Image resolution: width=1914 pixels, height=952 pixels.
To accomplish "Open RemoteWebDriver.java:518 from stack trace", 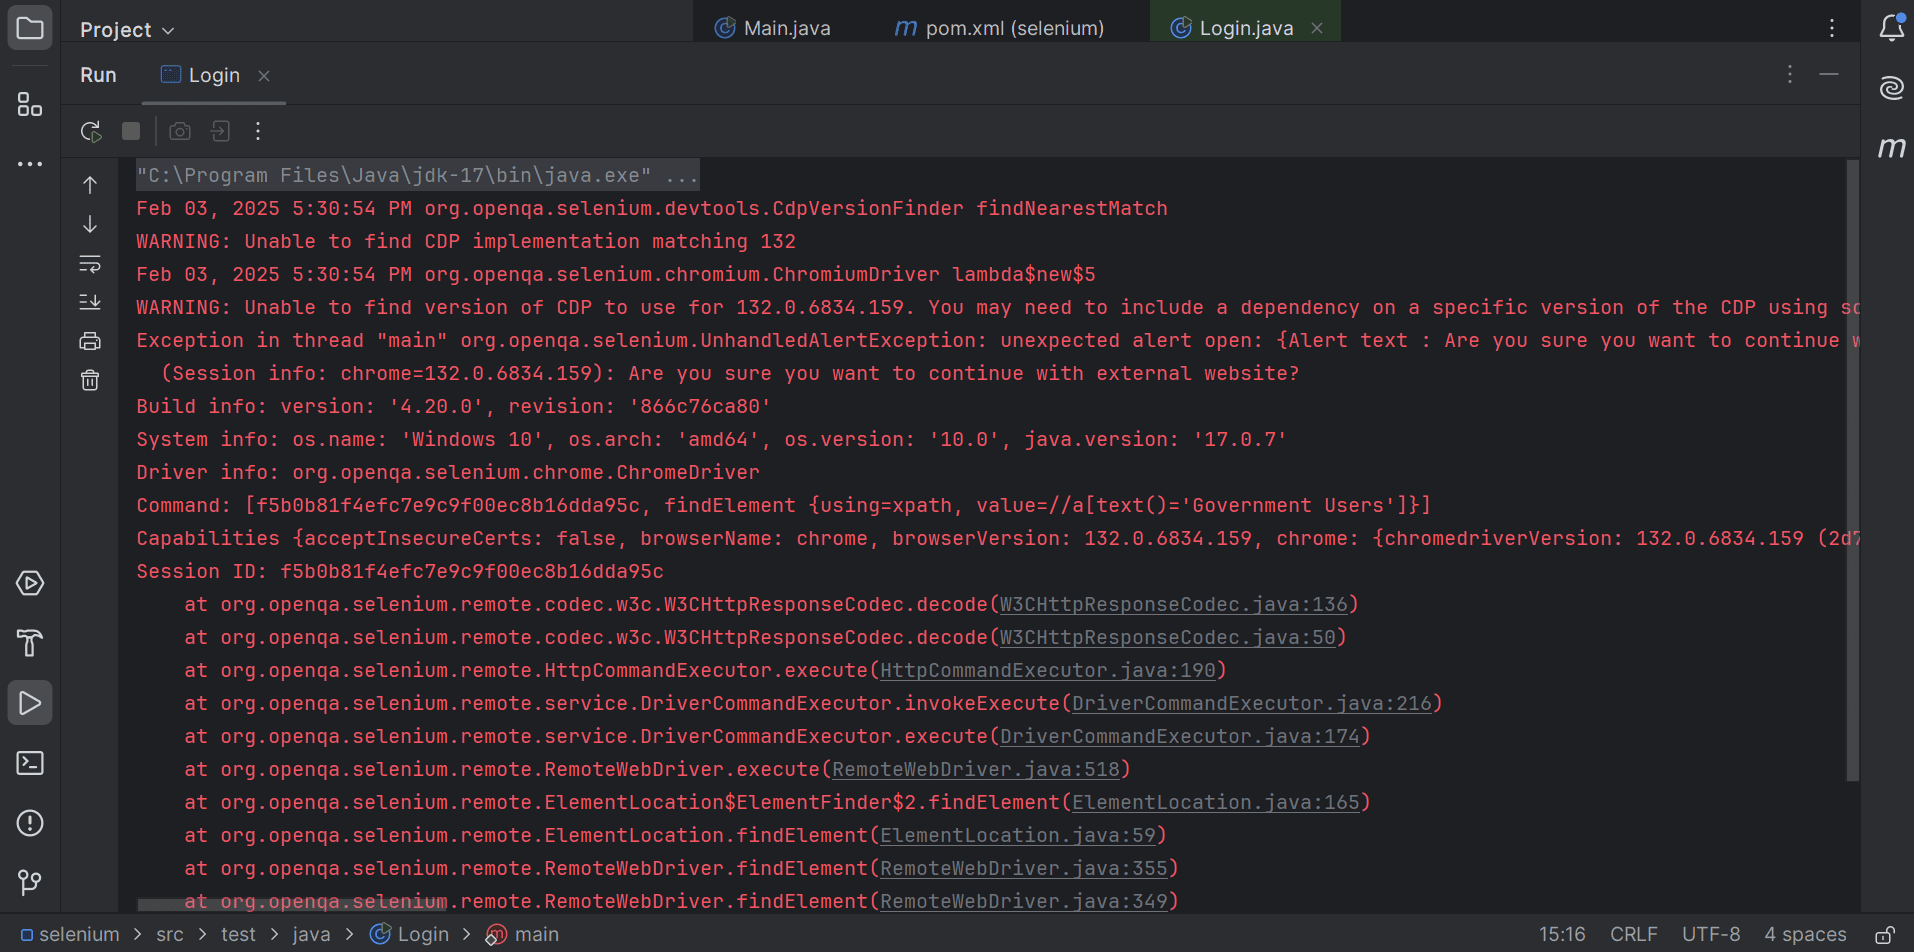I will [976, 769].
